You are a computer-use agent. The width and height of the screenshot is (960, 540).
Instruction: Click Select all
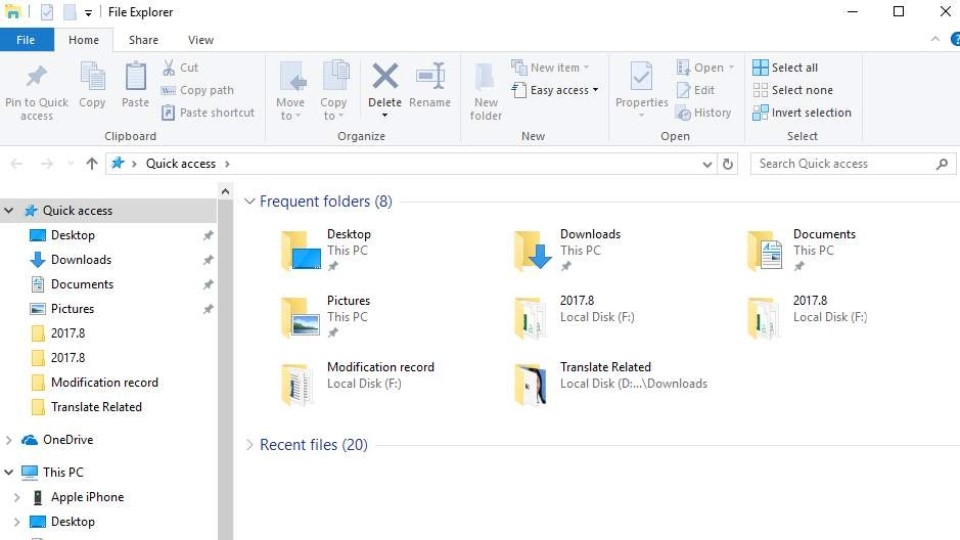pos(786,67)
